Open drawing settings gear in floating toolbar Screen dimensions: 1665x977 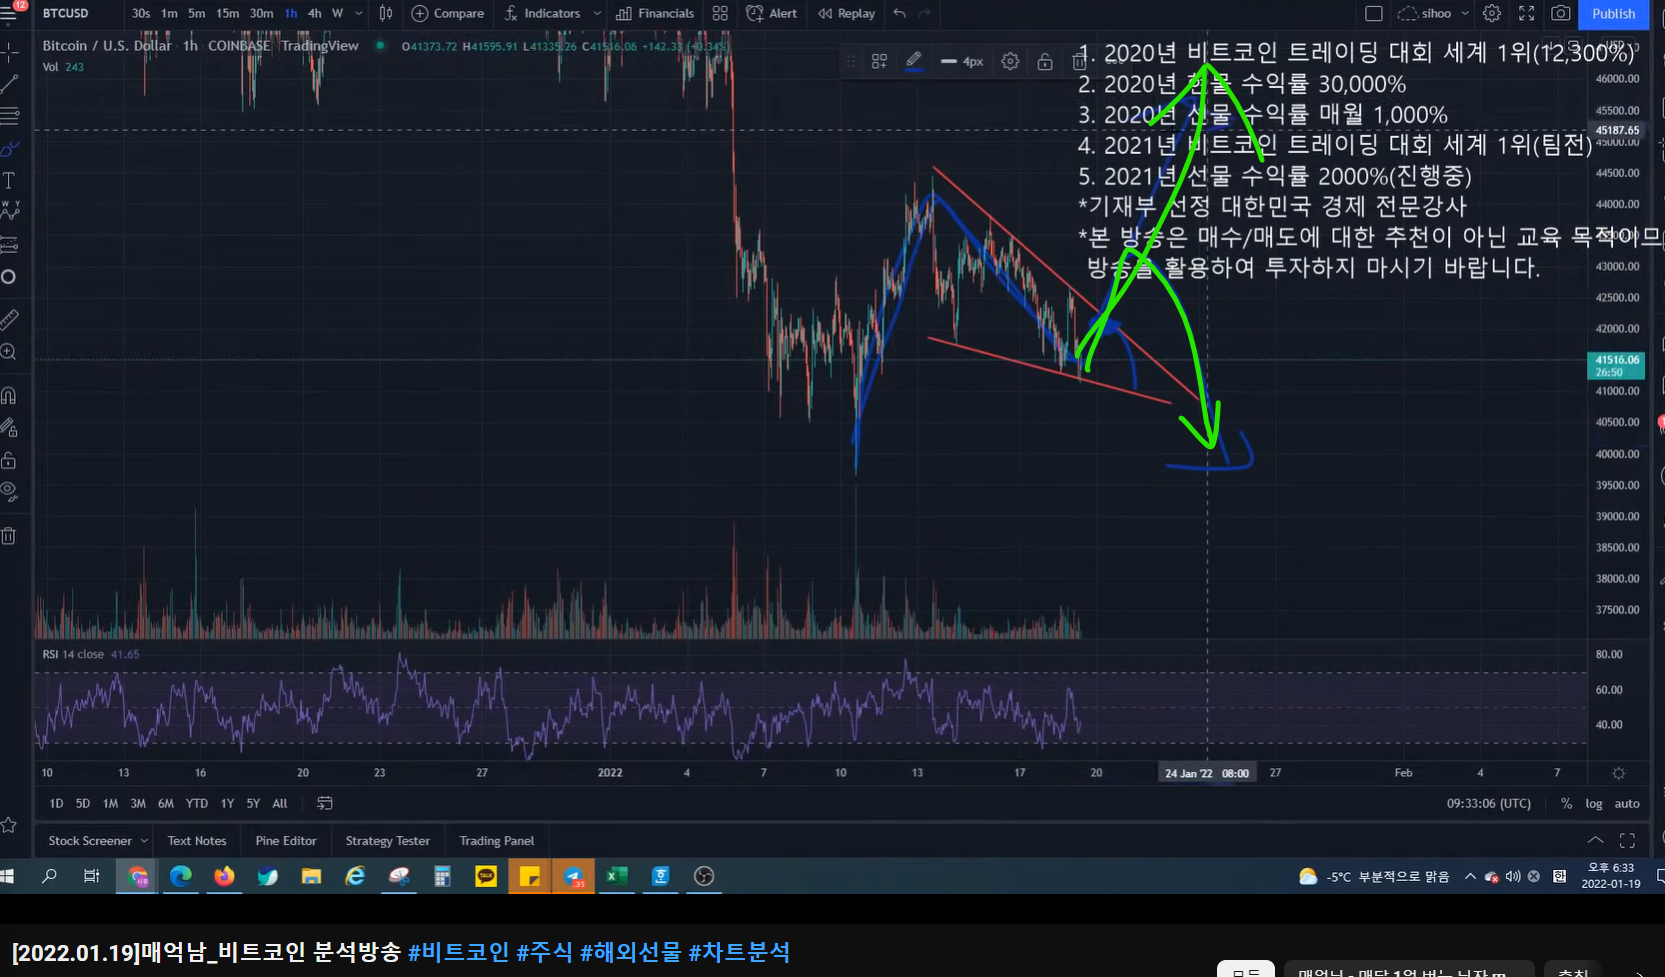point(1010,61)
